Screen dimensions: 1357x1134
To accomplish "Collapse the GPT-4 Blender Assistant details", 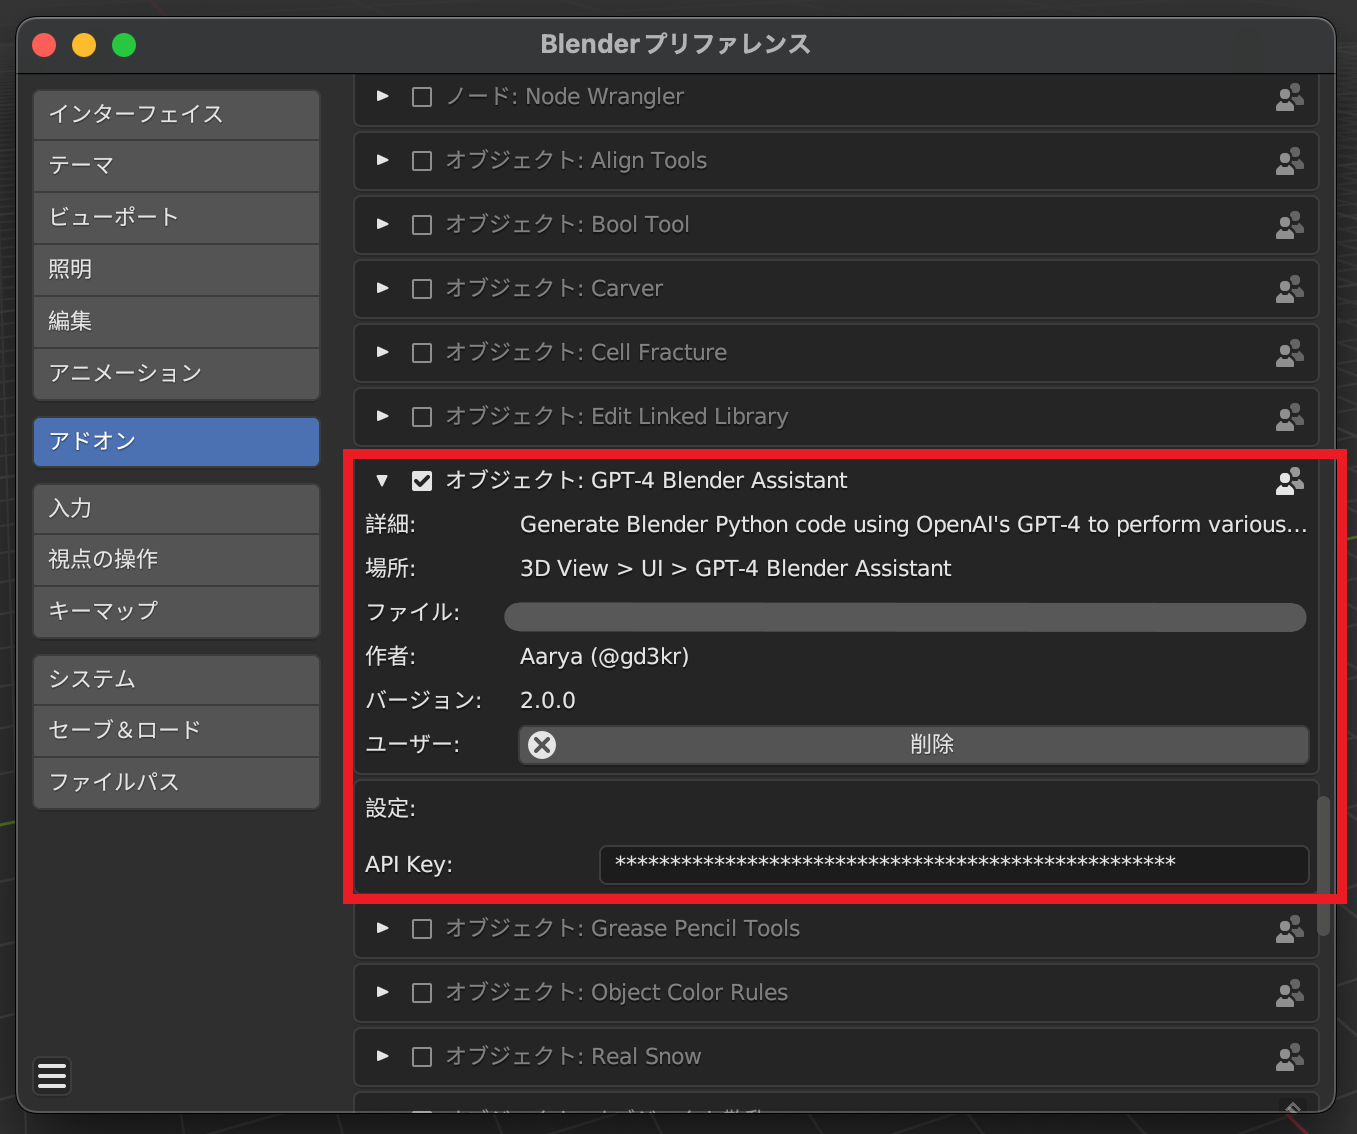I will 382,481.
